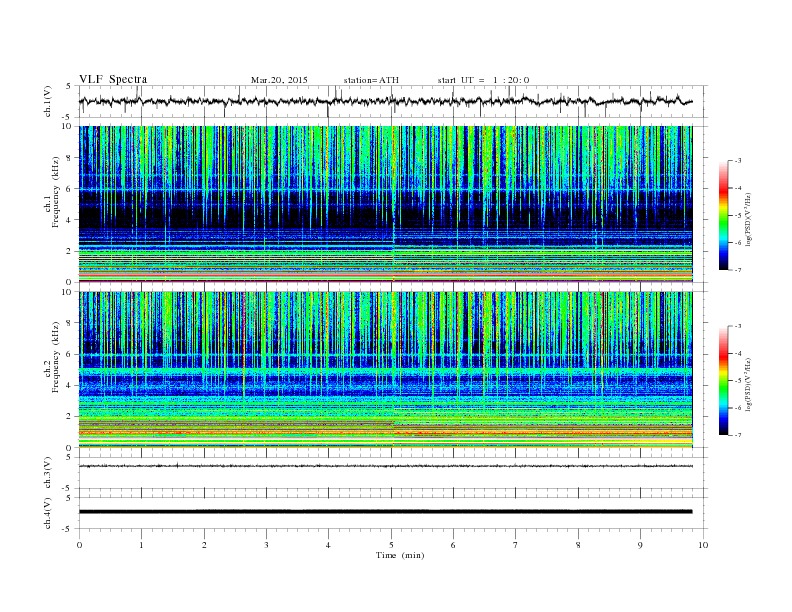Select the "ch.2 Frequency (kHz)" axis label
The height and width of the screenshot is (612, 792).
click(52, 358)
